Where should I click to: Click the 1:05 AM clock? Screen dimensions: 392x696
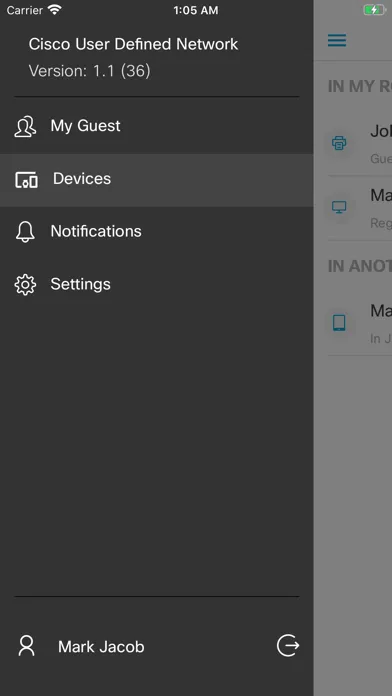coord(196,10)
